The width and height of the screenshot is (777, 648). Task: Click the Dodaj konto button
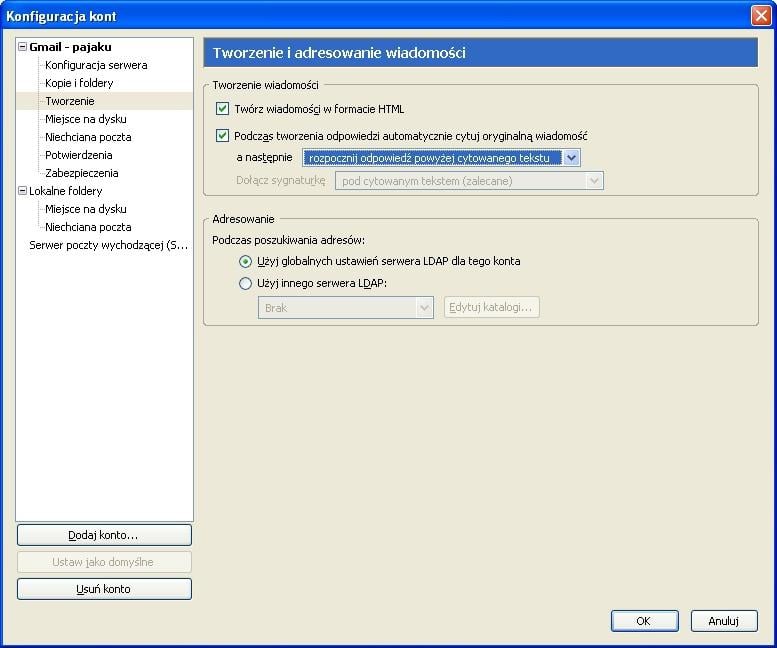coord(104,535)
